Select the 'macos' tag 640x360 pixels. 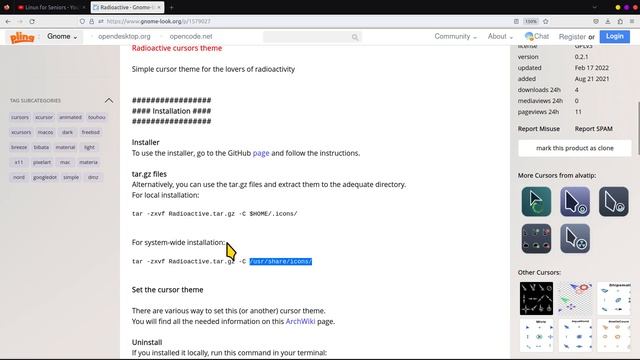point(45,132)
